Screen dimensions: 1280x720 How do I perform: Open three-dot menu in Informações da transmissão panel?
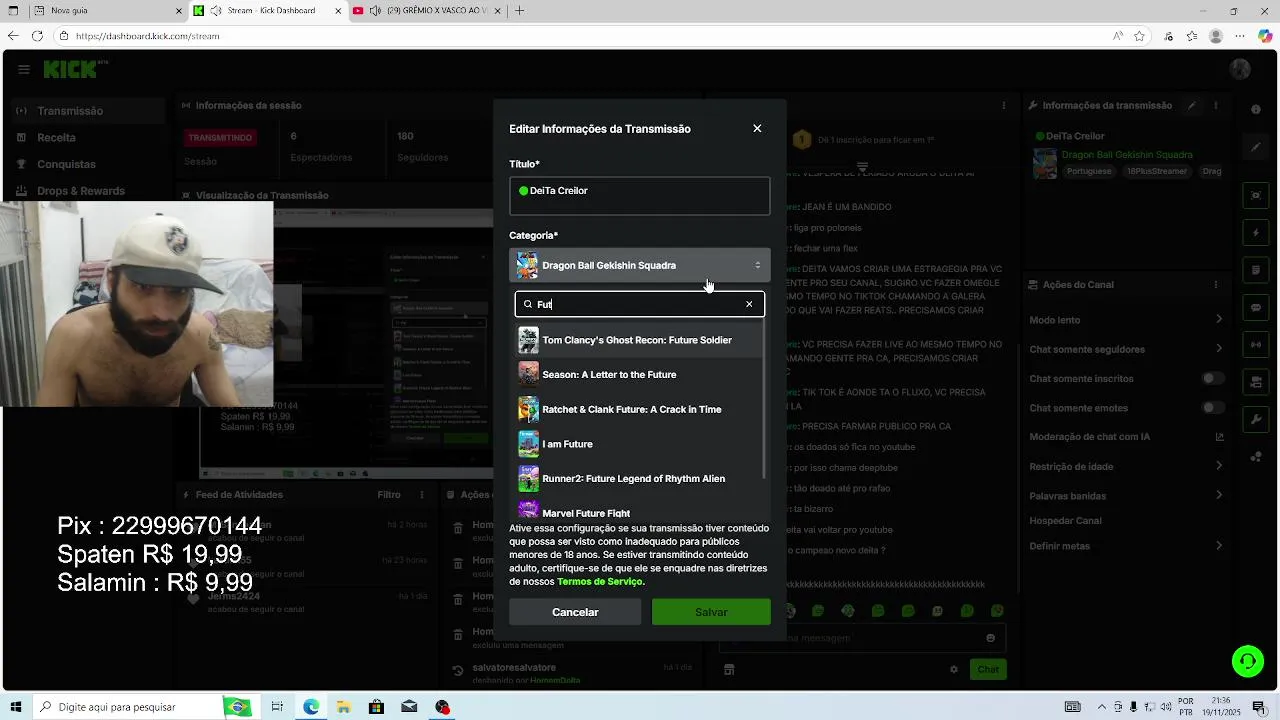(x=1216, y=105)
